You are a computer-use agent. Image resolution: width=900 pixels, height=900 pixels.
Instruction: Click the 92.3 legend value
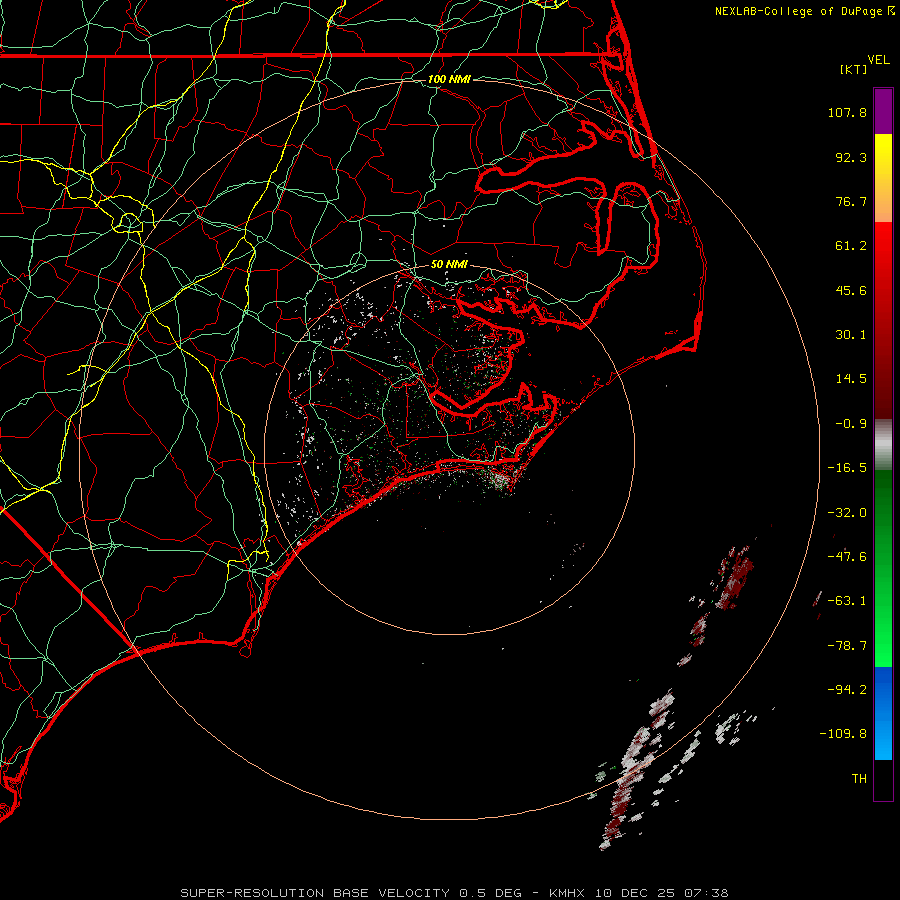851,157
